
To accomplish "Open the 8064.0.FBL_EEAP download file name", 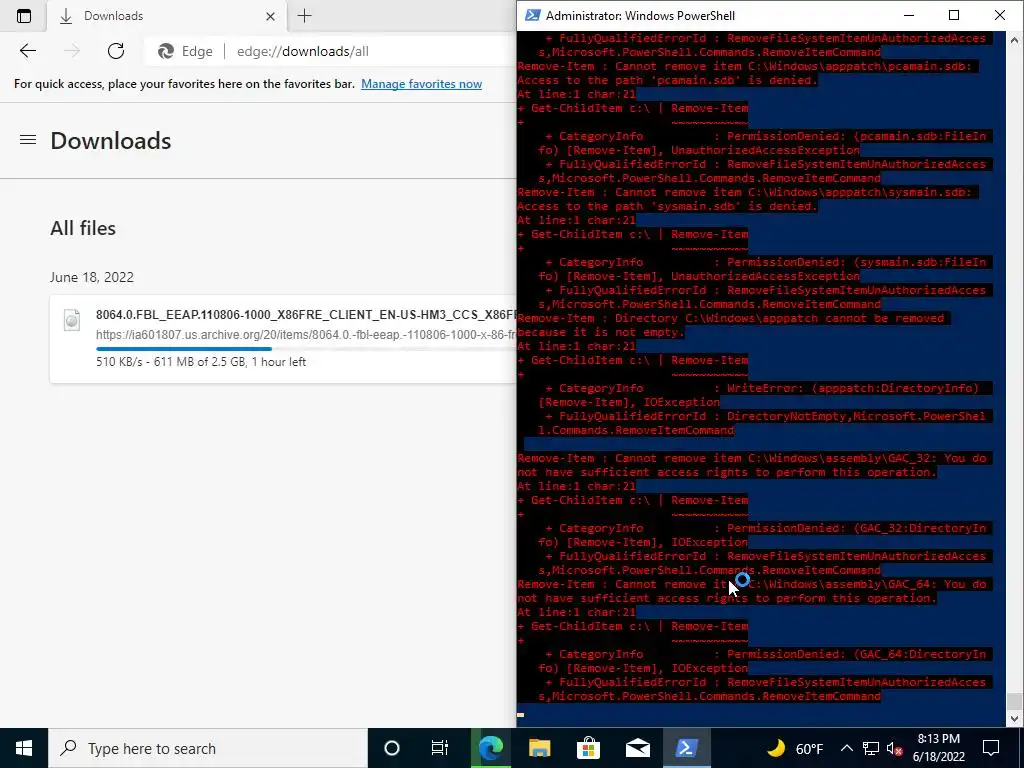I will pyautogui.click(x=306, y=315).
